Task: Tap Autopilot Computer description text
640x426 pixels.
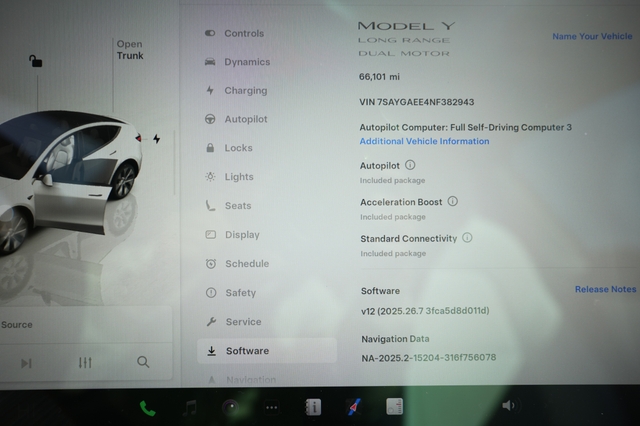Action: [x=466, y=127]
